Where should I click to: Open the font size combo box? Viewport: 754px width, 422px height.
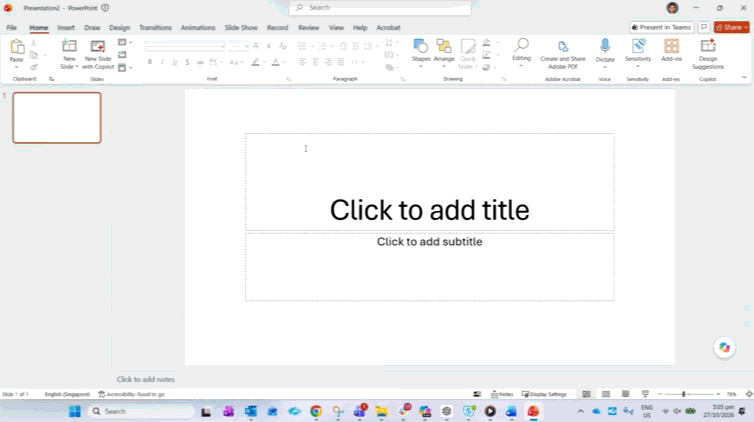point(239,46)
